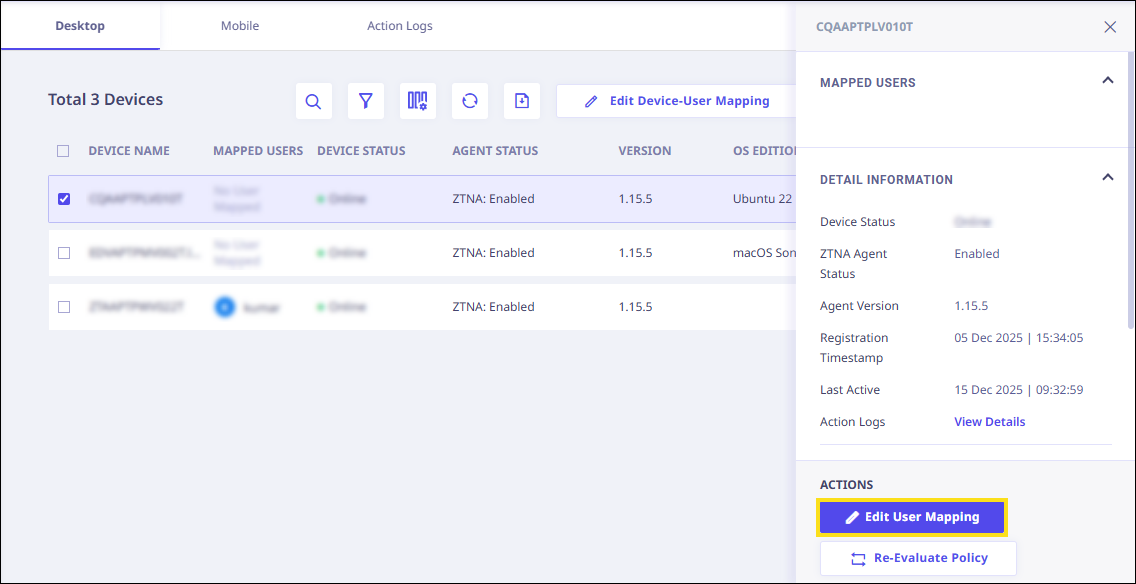The width and height of the screenshot is (1136, 584).
Task: Open column settings icon
Action: pyautogui.click(x=417, y=101)
